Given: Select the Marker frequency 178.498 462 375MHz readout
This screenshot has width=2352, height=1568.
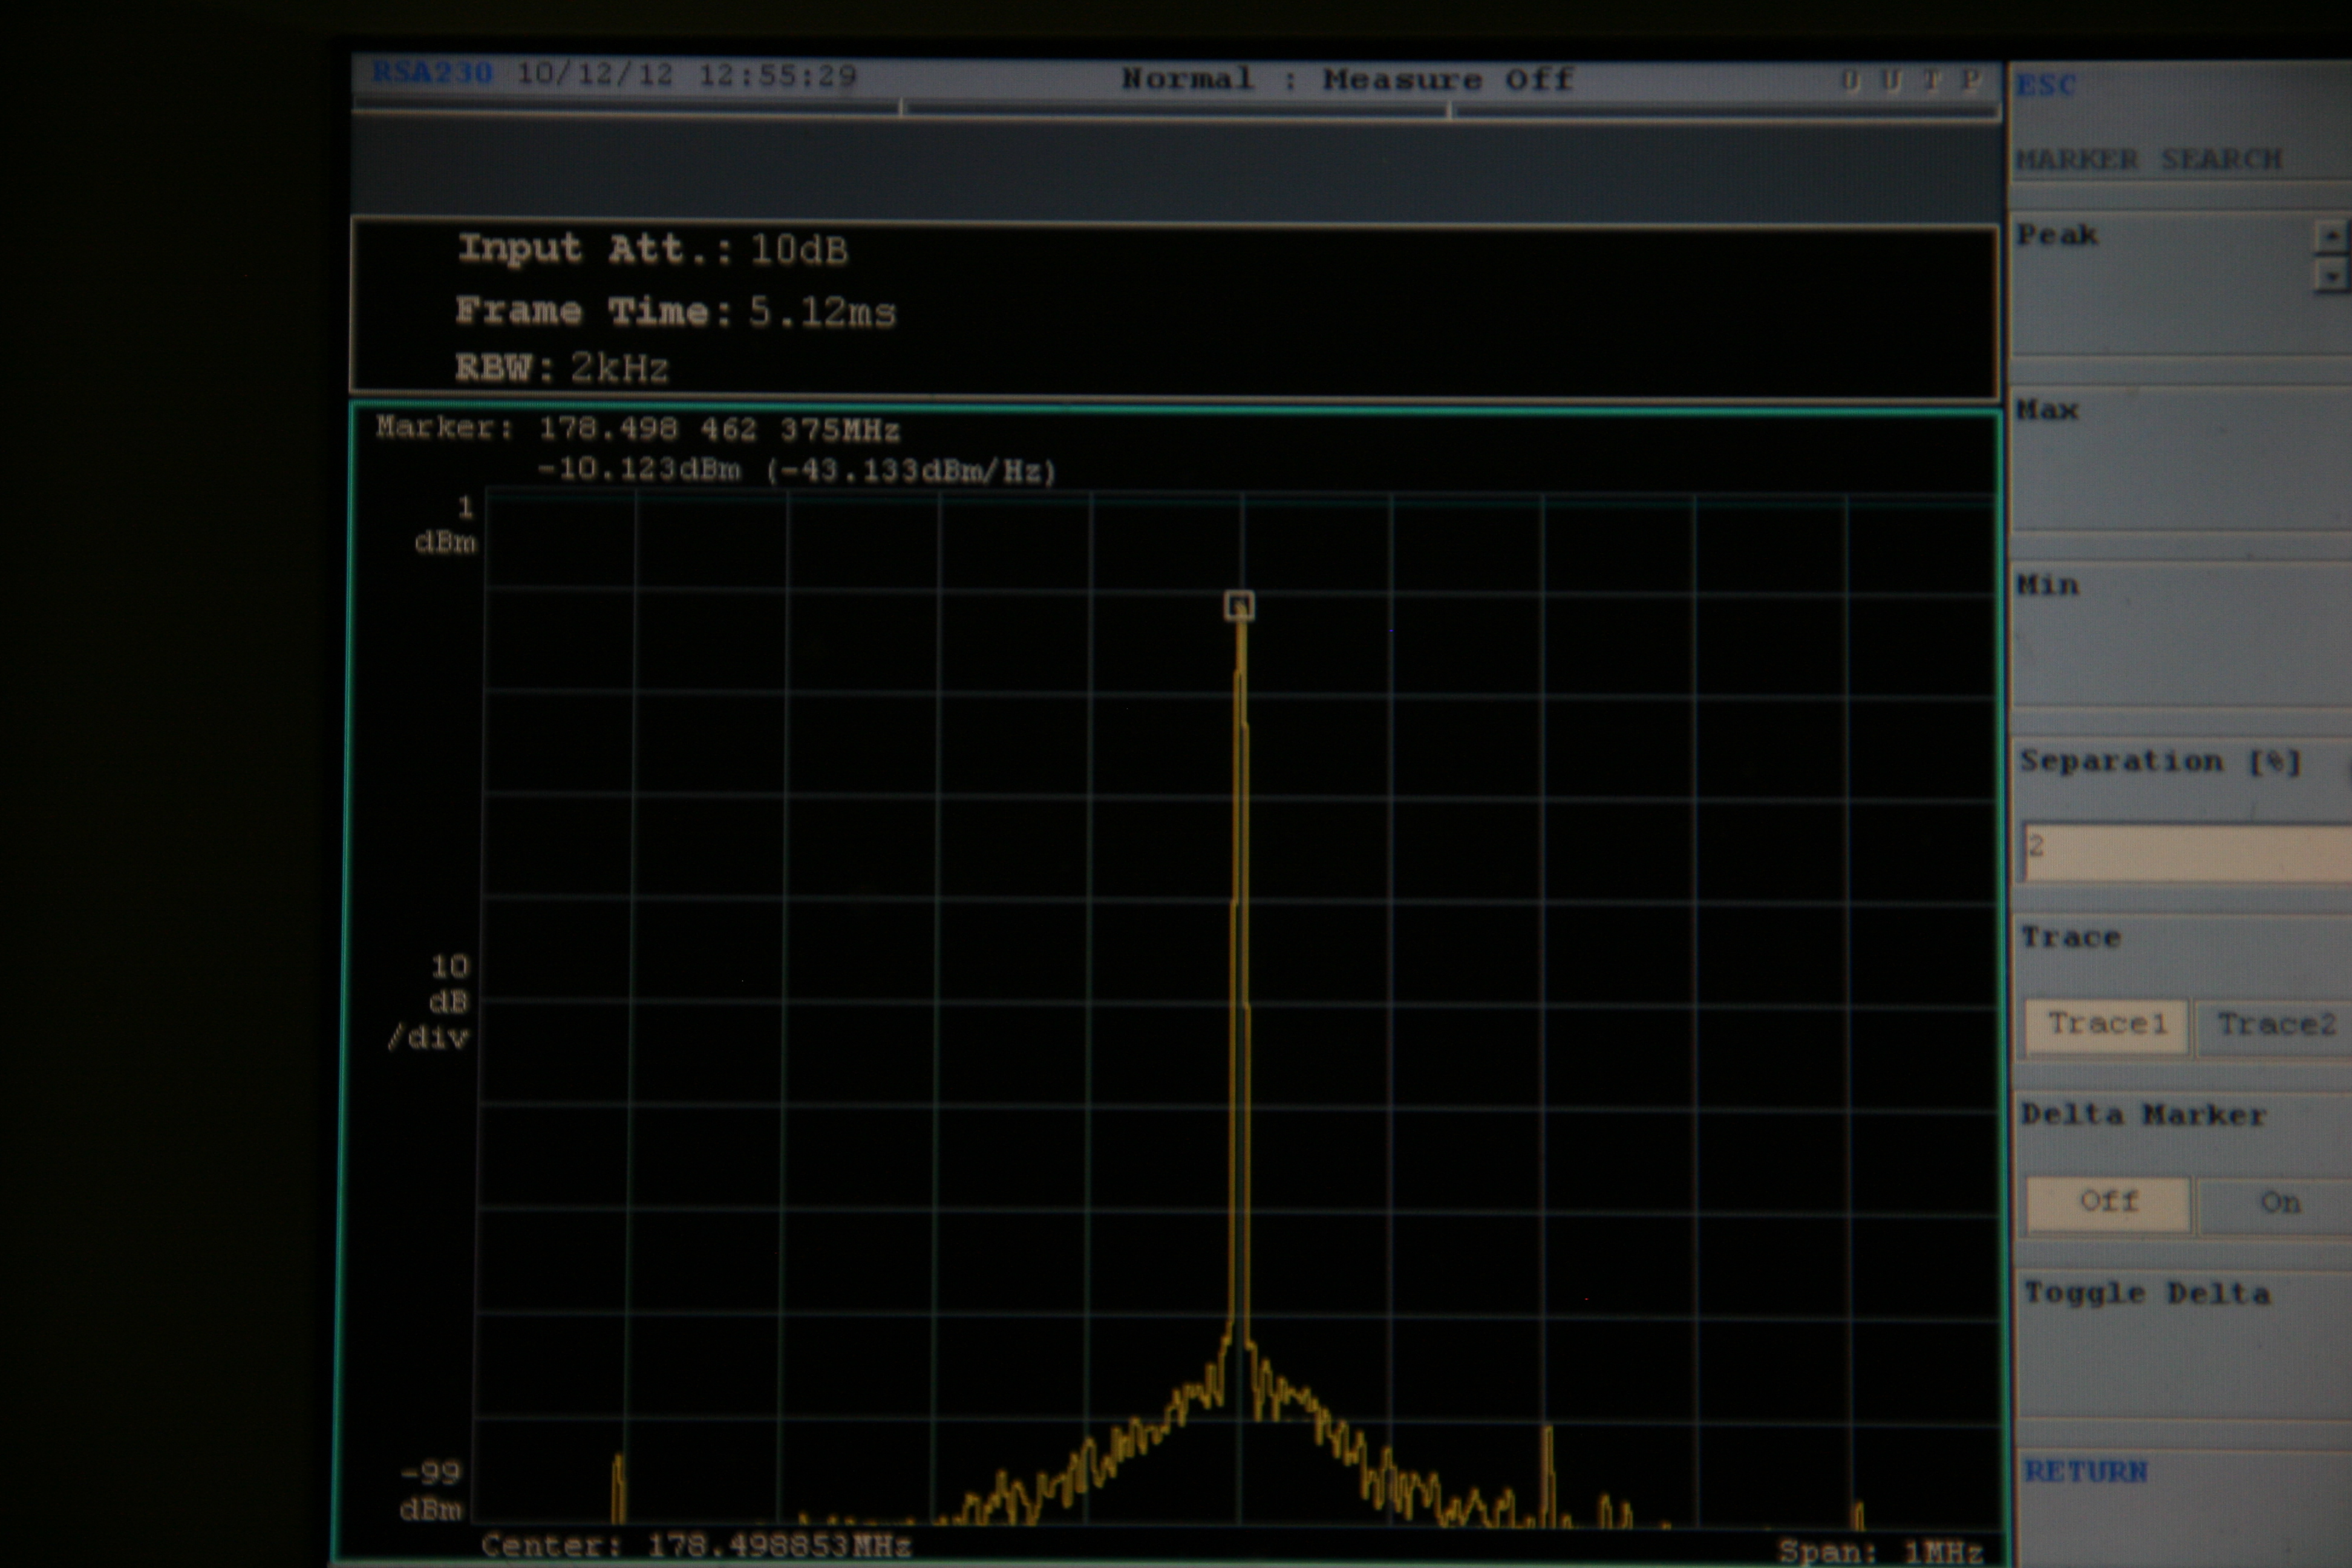Looking at the screenshot, I should pyautogui.click(x=719, y=430).
